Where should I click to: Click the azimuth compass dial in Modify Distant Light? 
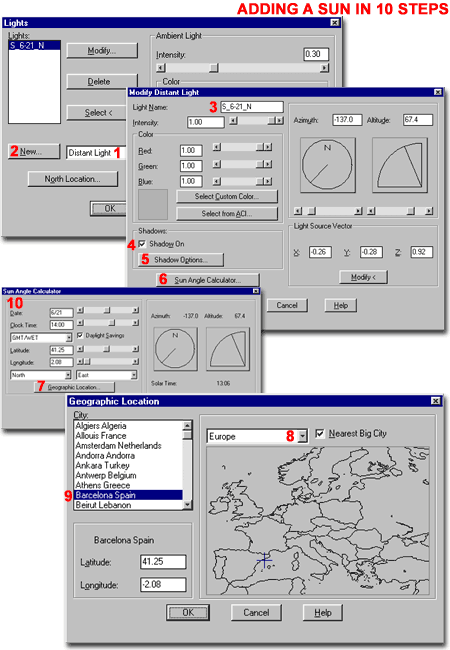(327, 165)
